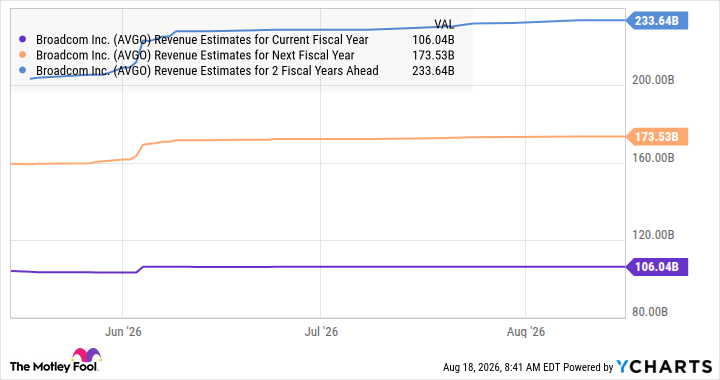This screenshot has height=380, width=720.
Task: Click The Motley Fool logo
Action: pyautogui.click(x=55, y=361)
